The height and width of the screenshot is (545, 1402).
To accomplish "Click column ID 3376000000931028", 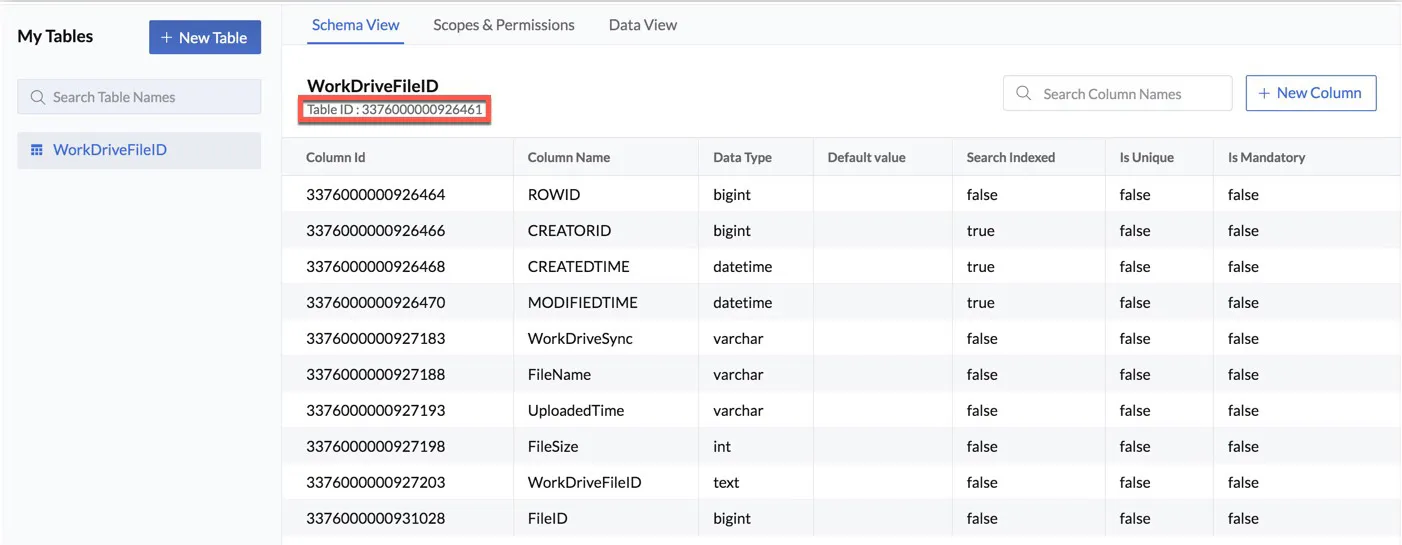I will click(376, 519).
